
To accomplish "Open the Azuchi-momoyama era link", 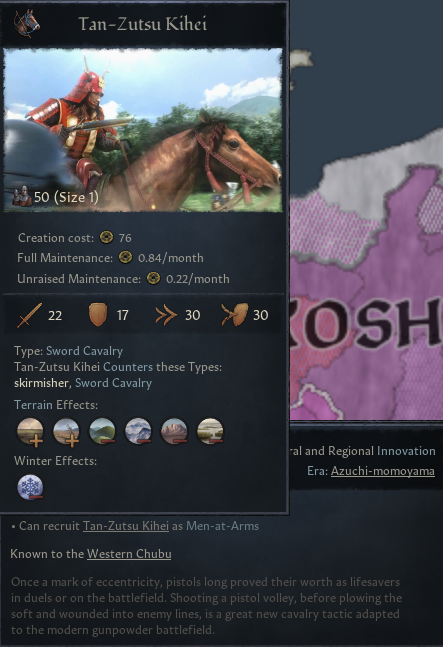I will [x=383, y=471].
